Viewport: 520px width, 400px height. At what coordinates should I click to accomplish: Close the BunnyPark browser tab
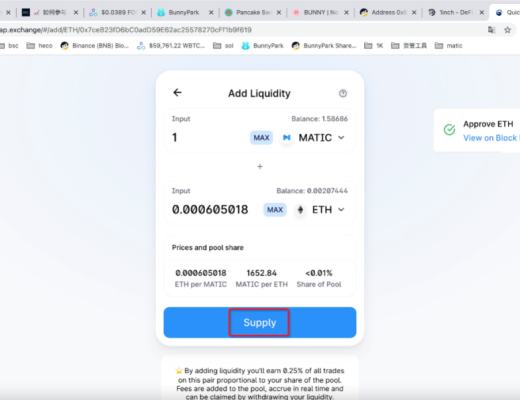coord(211,13)
